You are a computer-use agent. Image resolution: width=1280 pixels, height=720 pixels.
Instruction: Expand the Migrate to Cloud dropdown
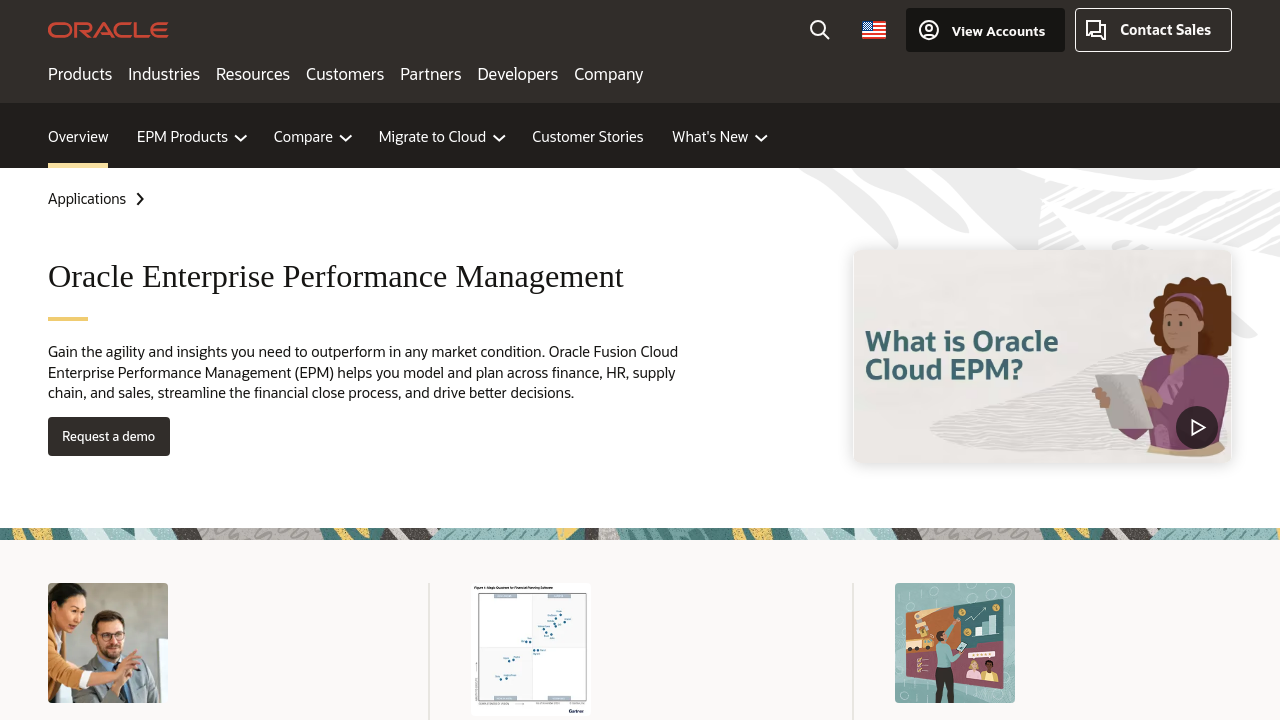pos(442,137)
